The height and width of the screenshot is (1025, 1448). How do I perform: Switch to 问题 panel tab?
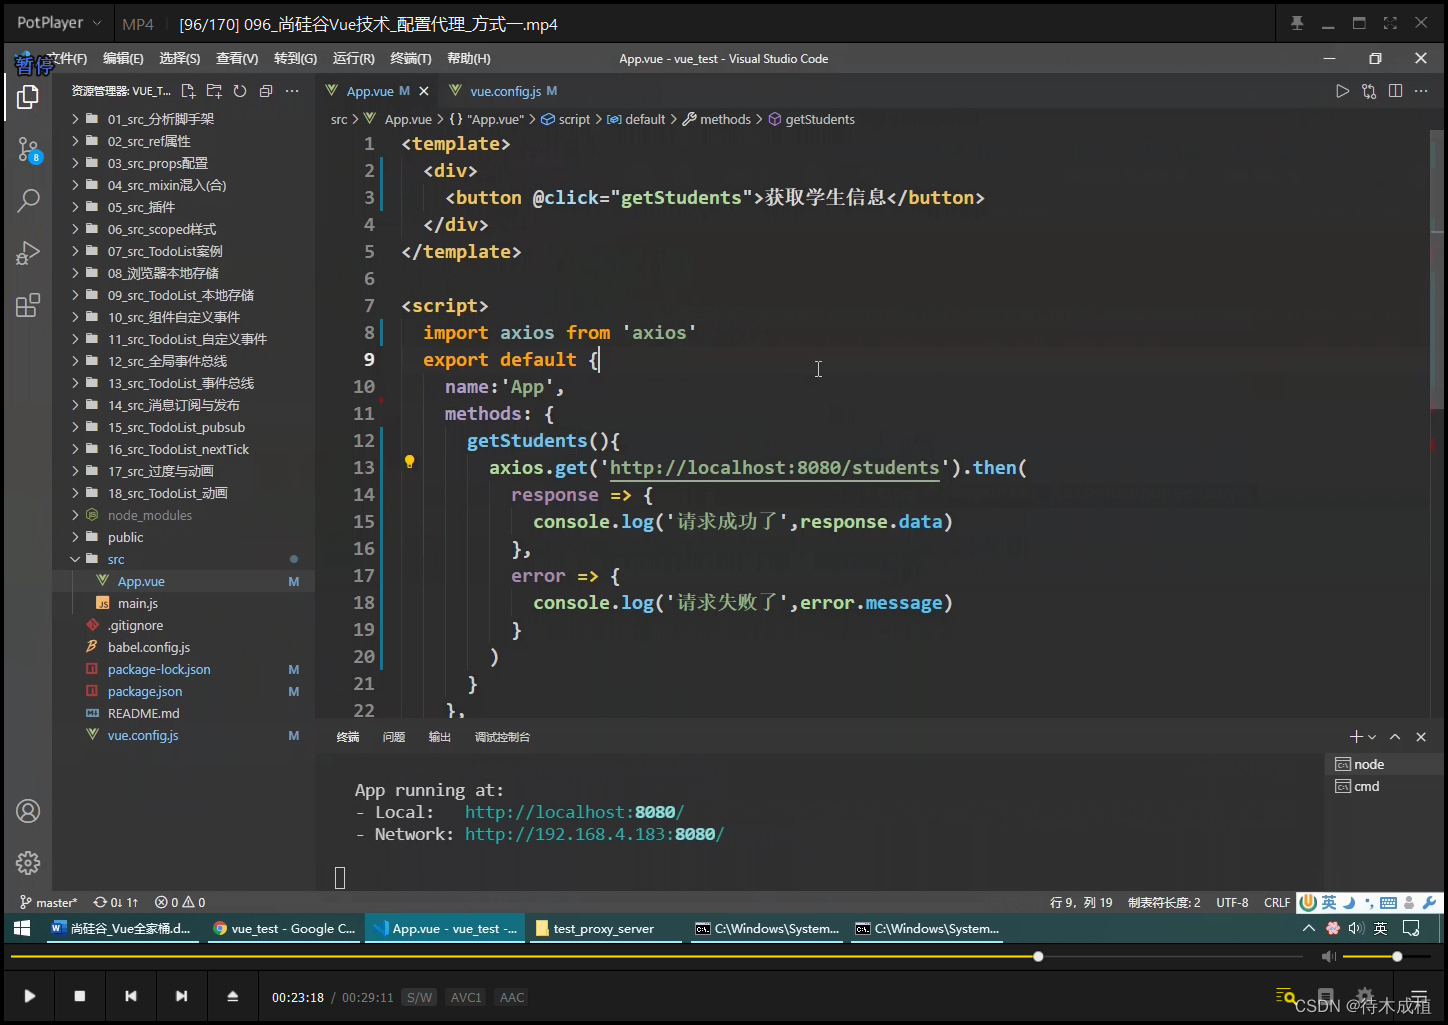[x=394, y=737]
